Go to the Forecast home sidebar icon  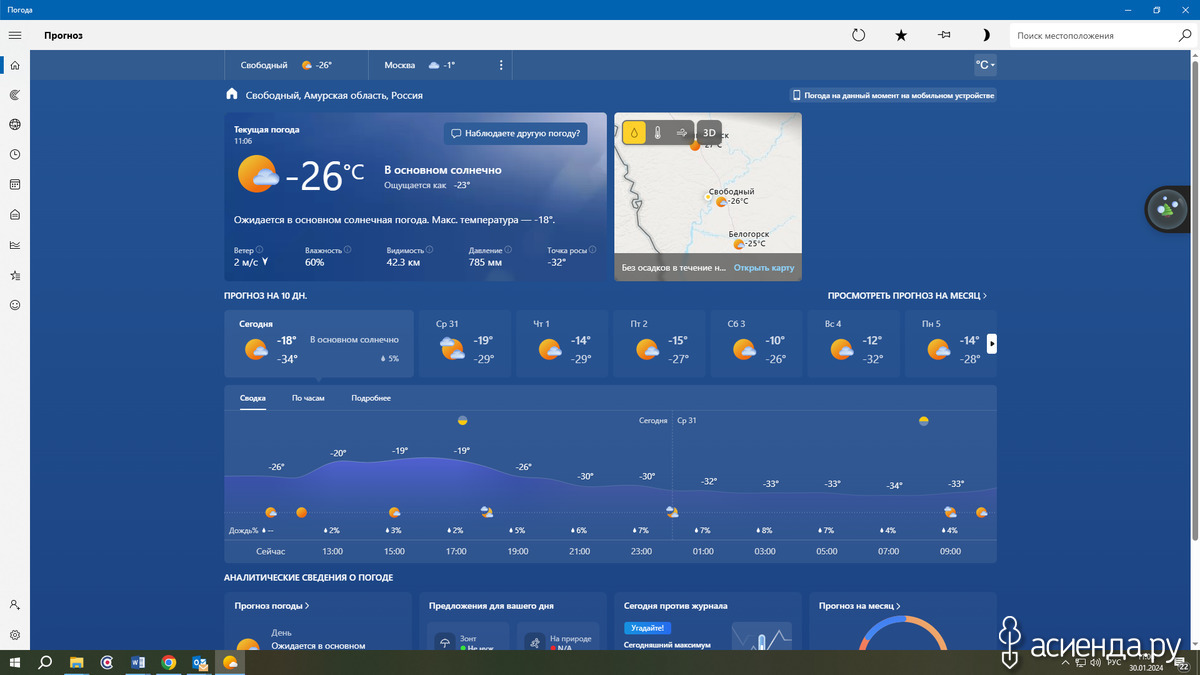[15, 65]
